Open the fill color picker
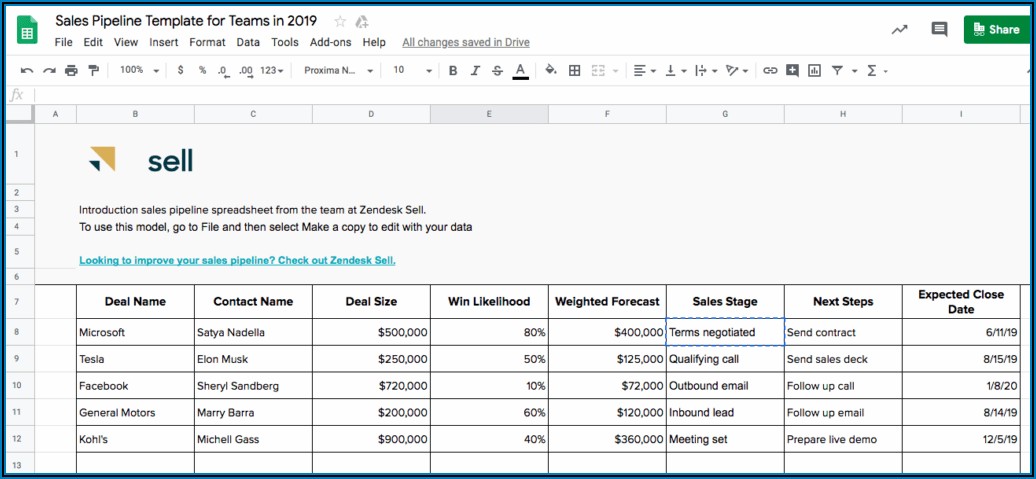 pyautogui.click(x=551, y=71)
